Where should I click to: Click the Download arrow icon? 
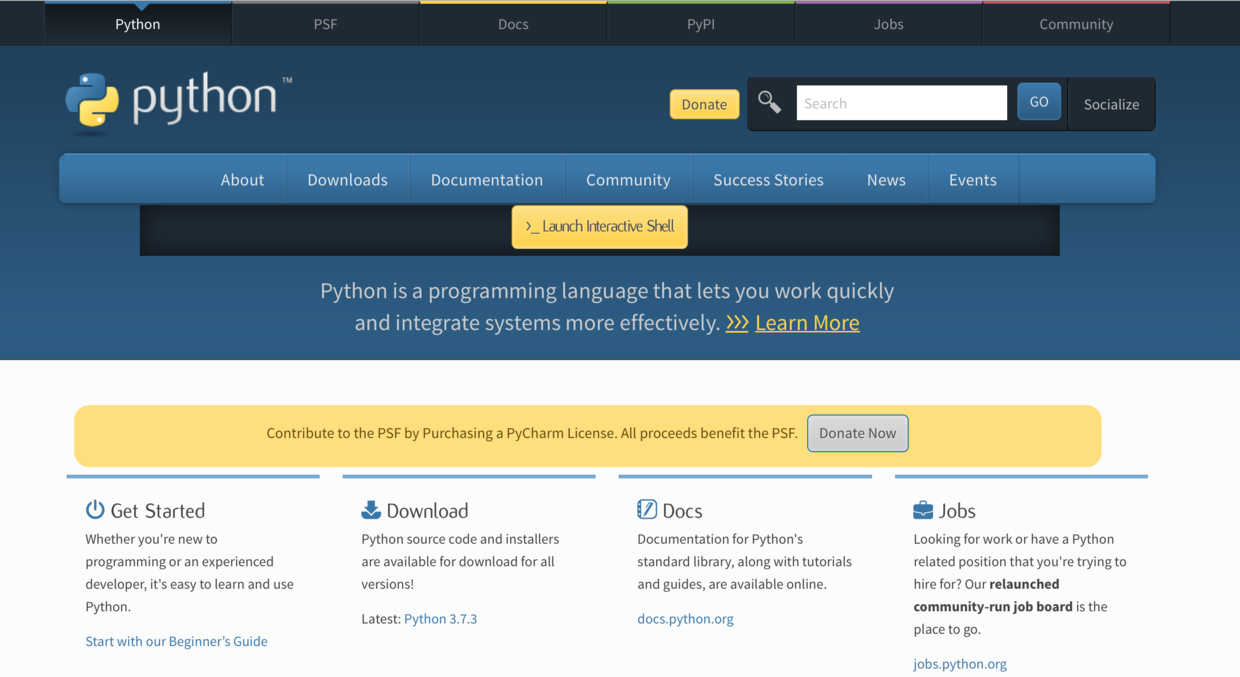click(371, 509)
